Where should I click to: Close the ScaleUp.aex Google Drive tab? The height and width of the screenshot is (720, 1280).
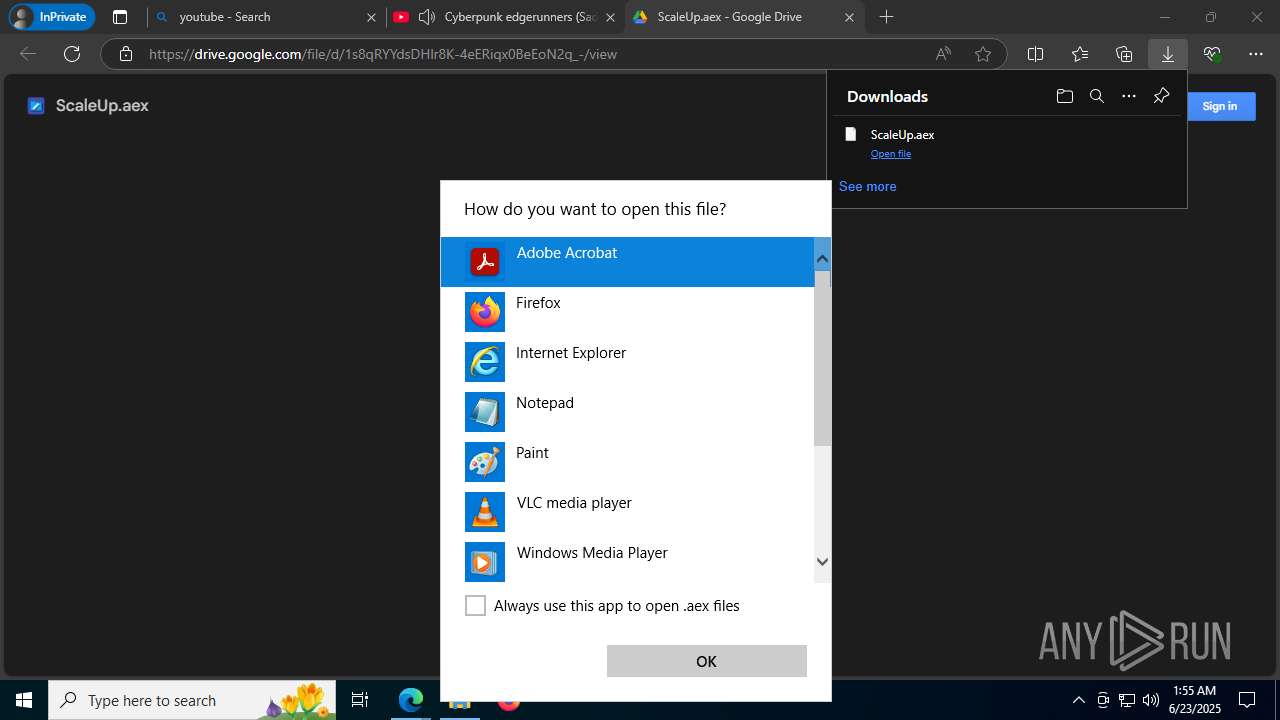tap(849, 17)
